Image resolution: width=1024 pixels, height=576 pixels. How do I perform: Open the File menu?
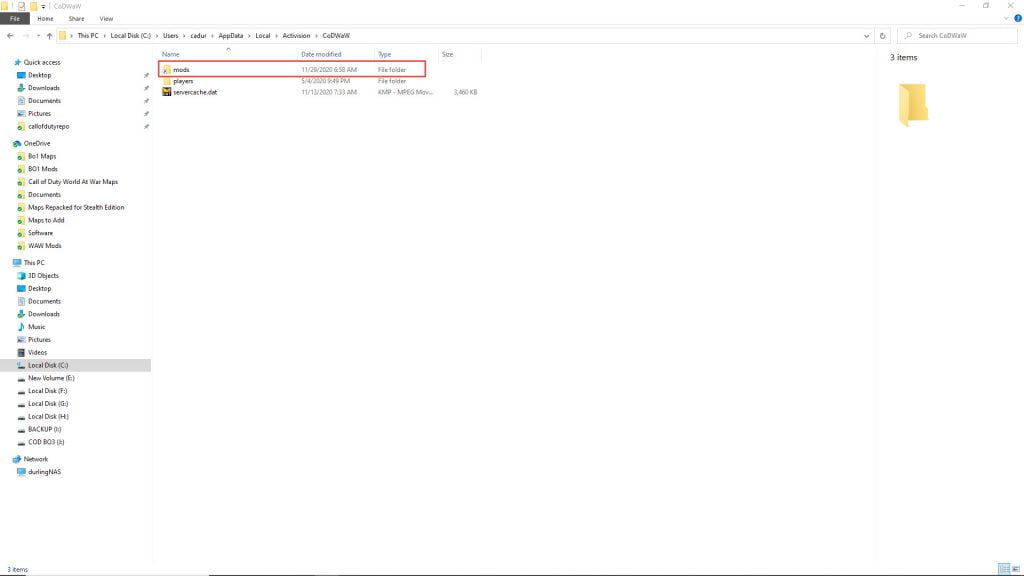(15, 18)
